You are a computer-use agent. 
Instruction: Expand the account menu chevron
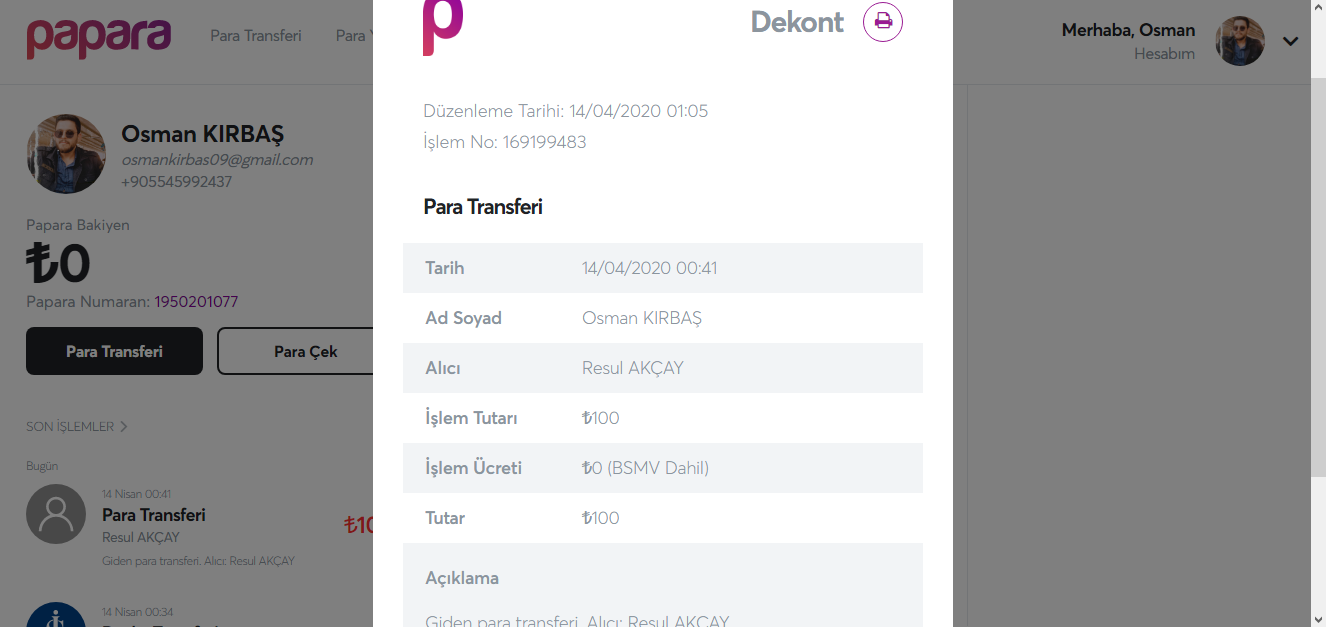(x=1290, y=41)
